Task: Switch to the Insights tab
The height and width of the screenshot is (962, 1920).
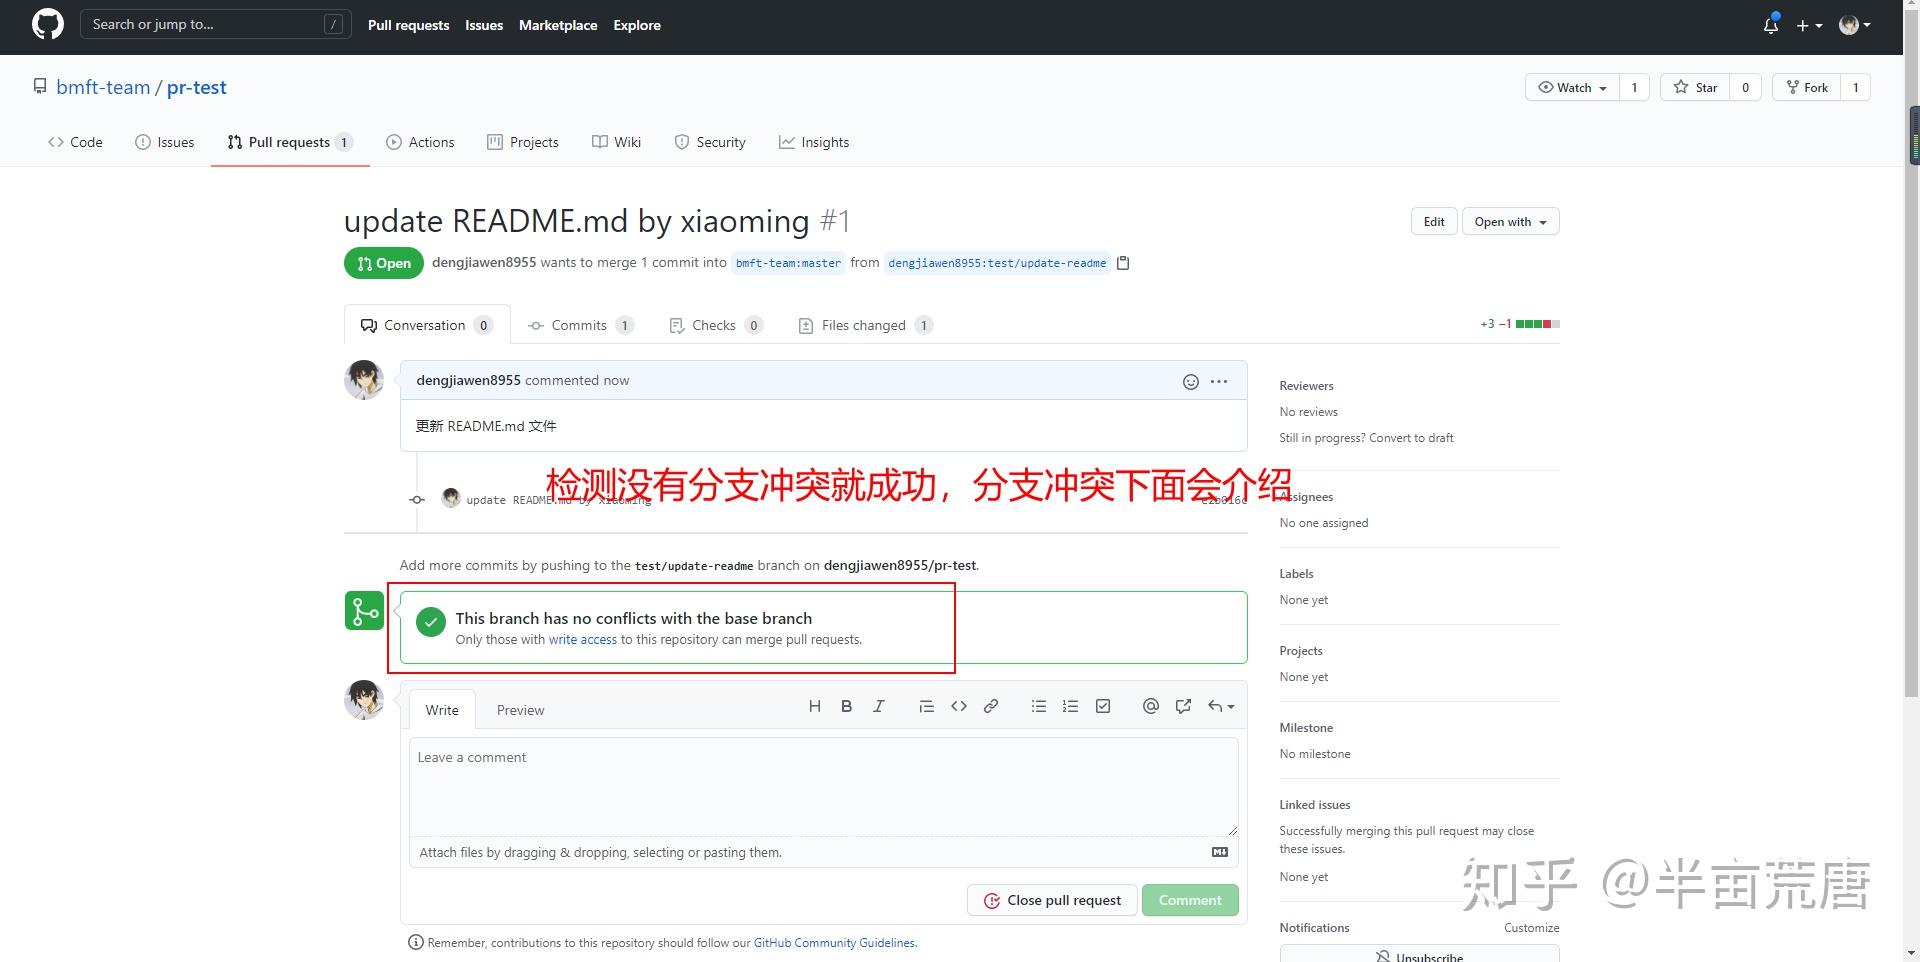Action: pos(814,142)
